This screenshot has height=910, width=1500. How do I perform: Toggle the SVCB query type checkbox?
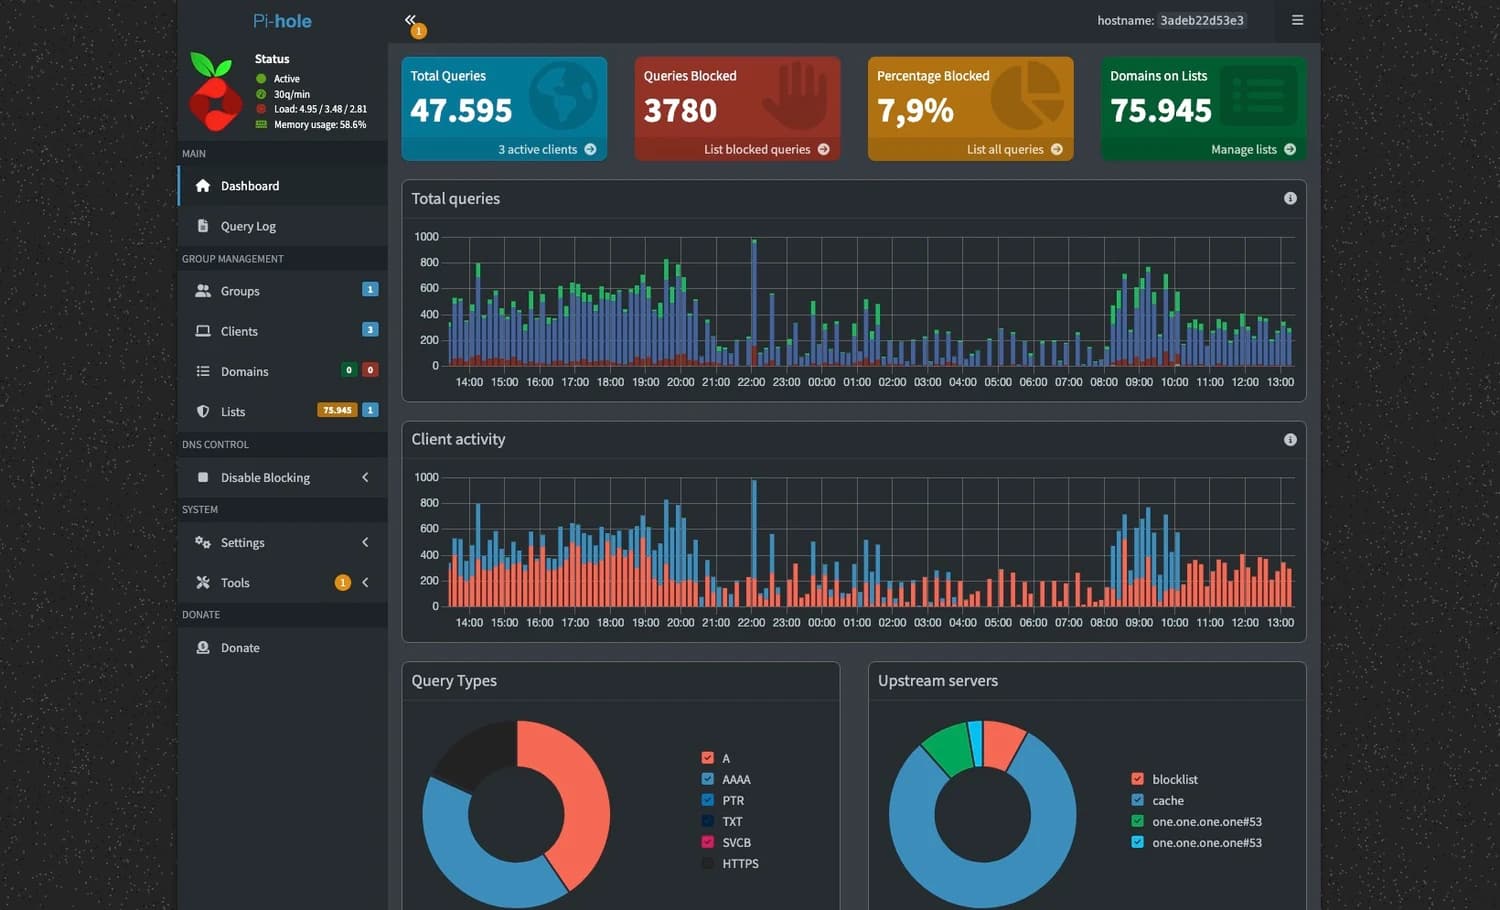click(x=708, y=842)
